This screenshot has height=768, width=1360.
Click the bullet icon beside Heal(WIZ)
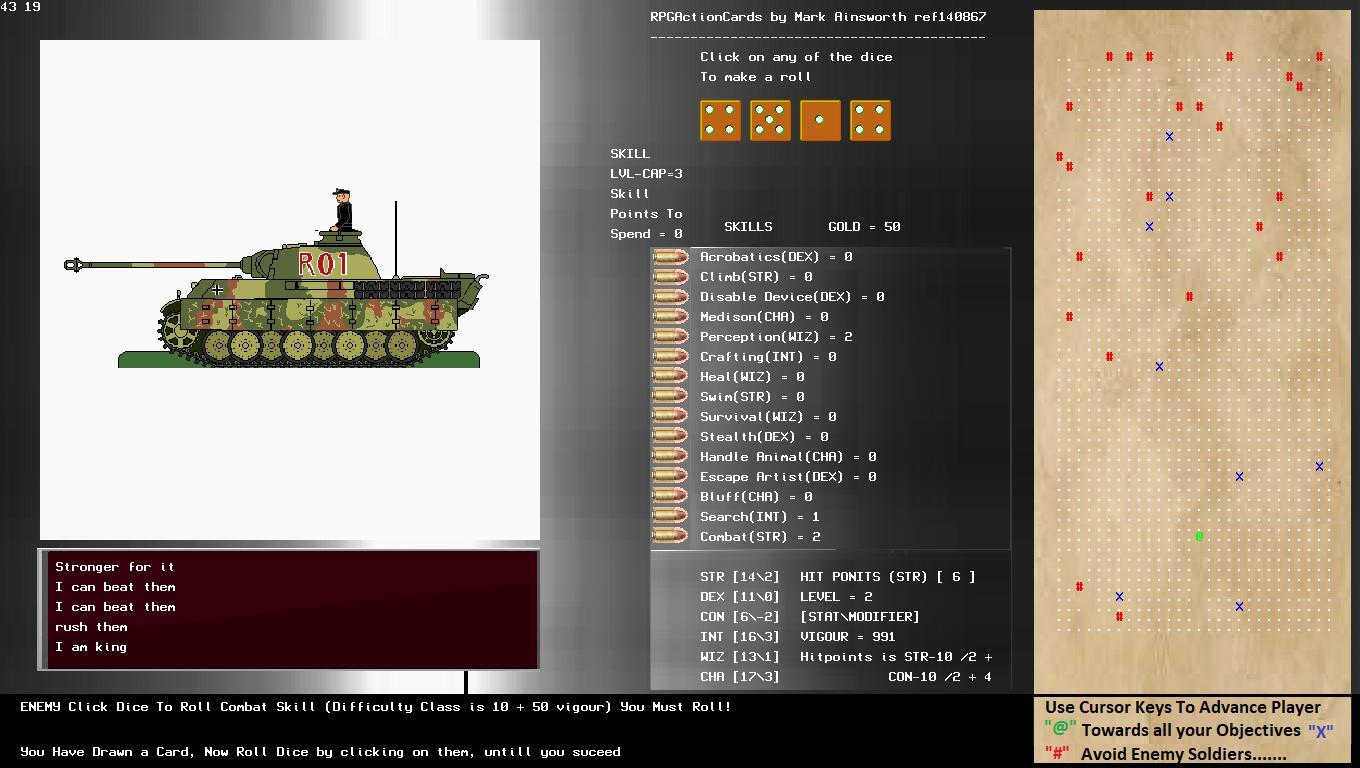670,376
